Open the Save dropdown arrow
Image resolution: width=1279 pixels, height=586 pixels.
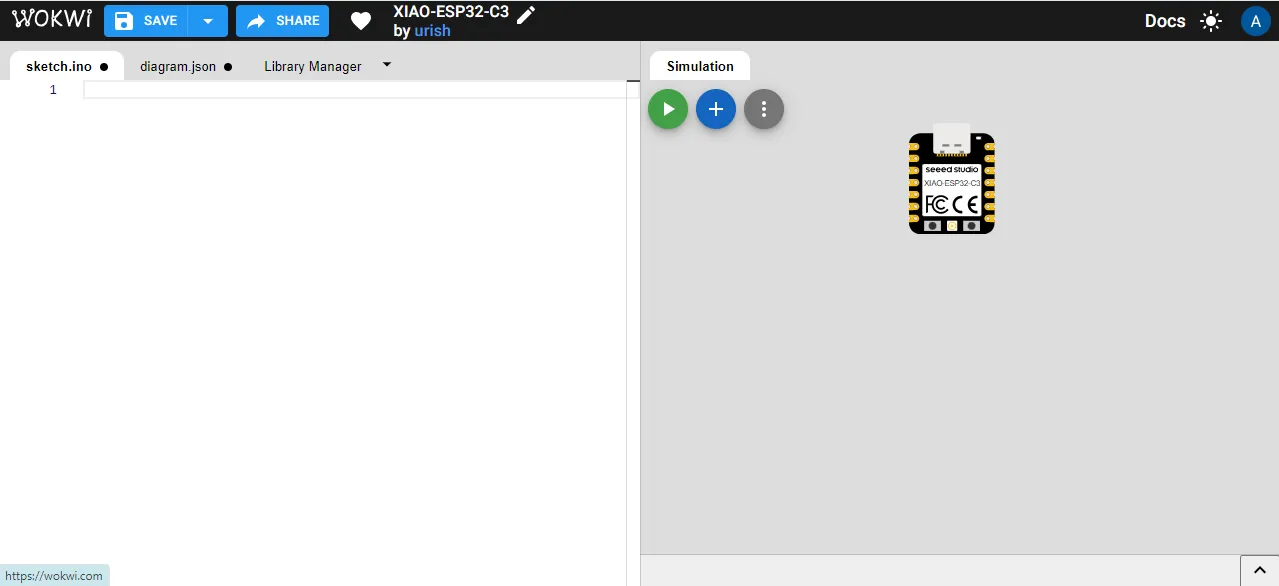tap(208, 21)
